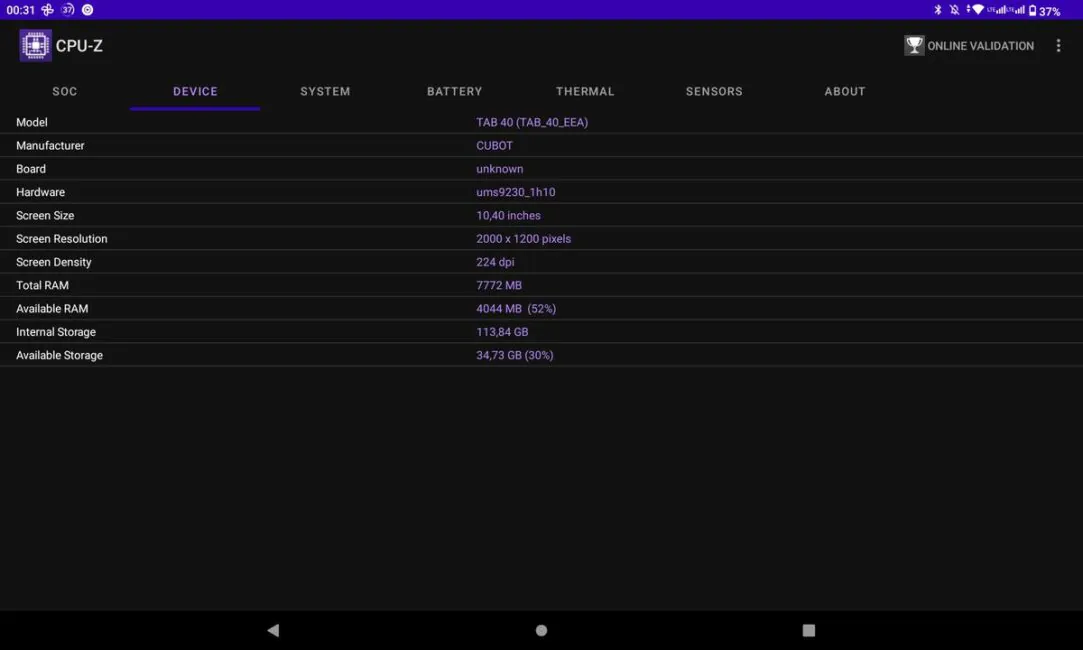This screenshot has height=650, width=1083.
Task: Click the CPU-Z app title
Action: (x=79, y=46)
